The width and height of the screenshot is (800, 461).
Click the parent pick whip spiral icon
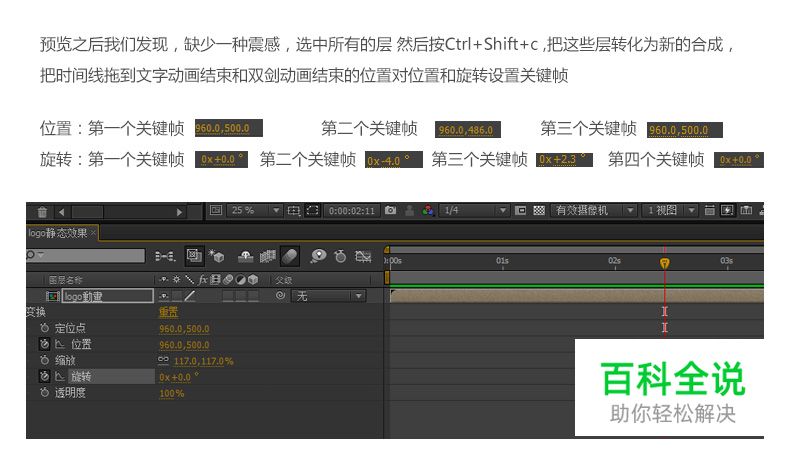pyautogui.click(x=280, y=295)
